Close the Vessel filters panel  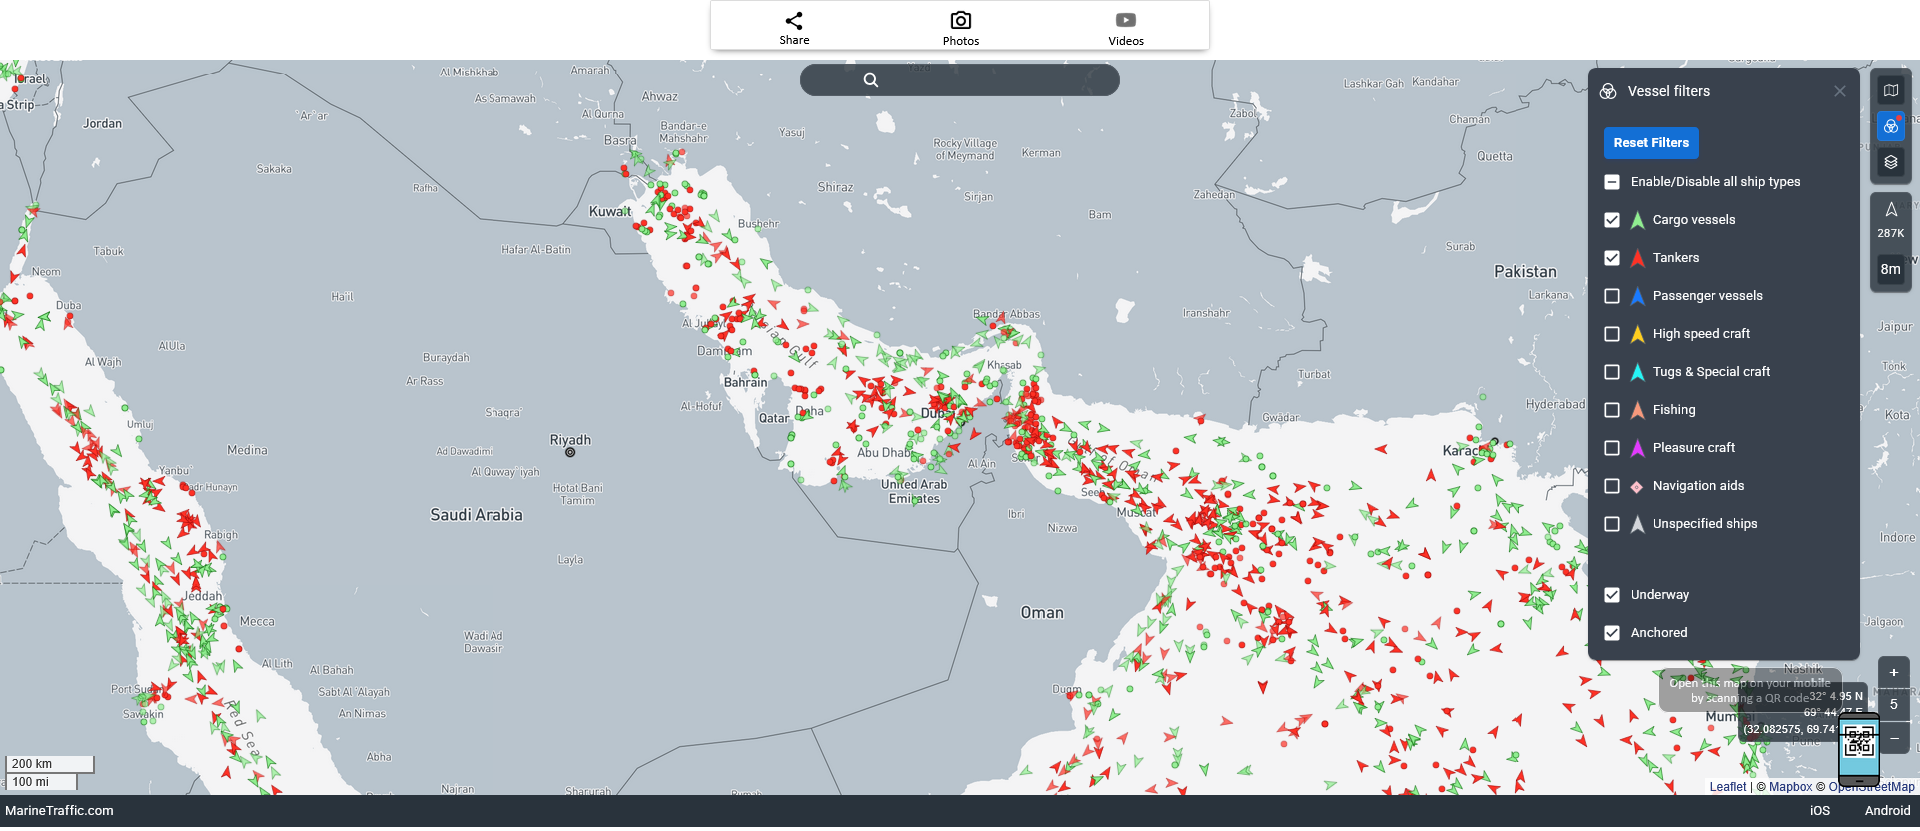(x=1840, y=91)
